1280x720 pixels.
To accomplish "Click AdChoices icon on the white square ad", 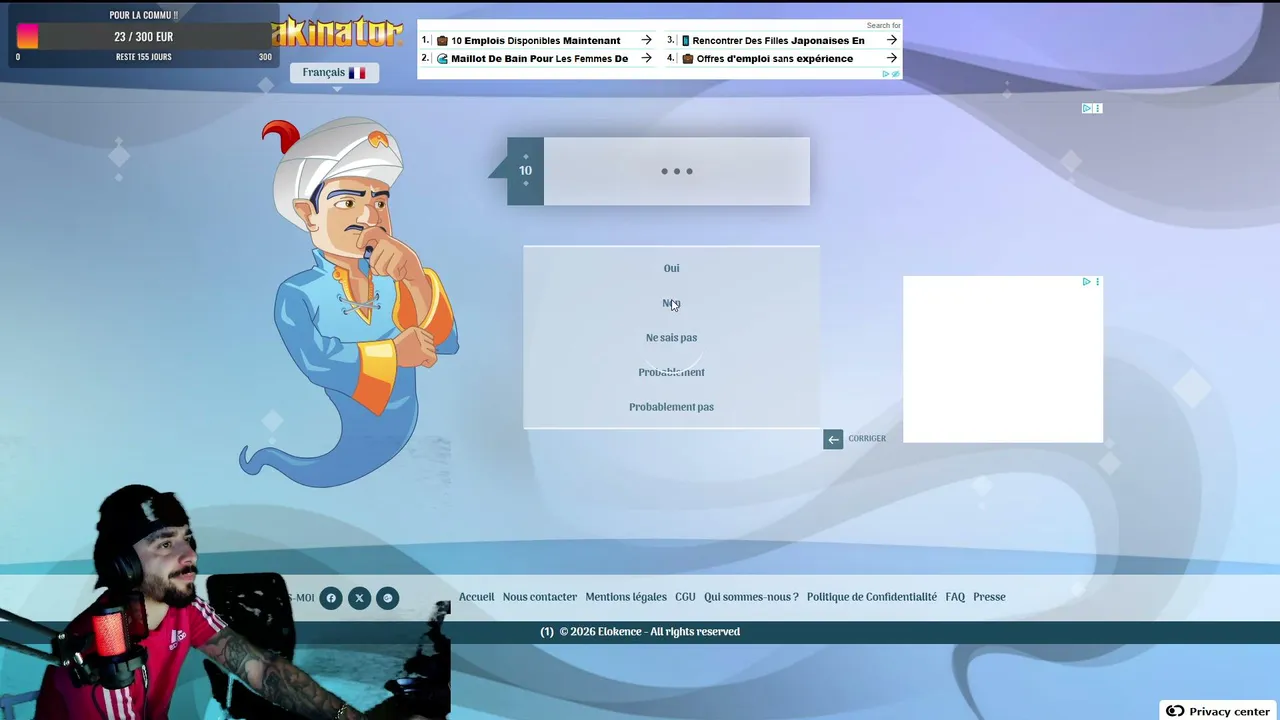I will pos(1086,282).
